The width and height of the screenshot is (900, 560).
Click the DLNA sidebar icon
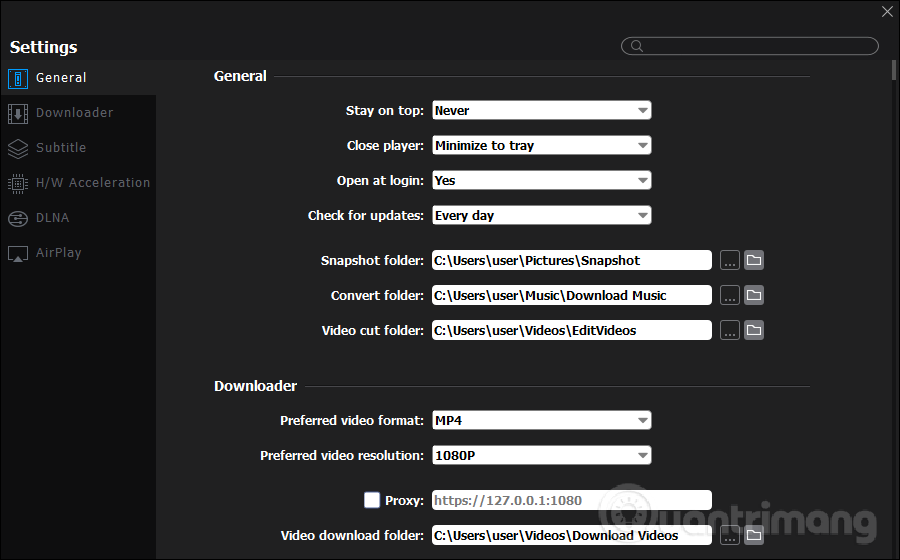18,219
